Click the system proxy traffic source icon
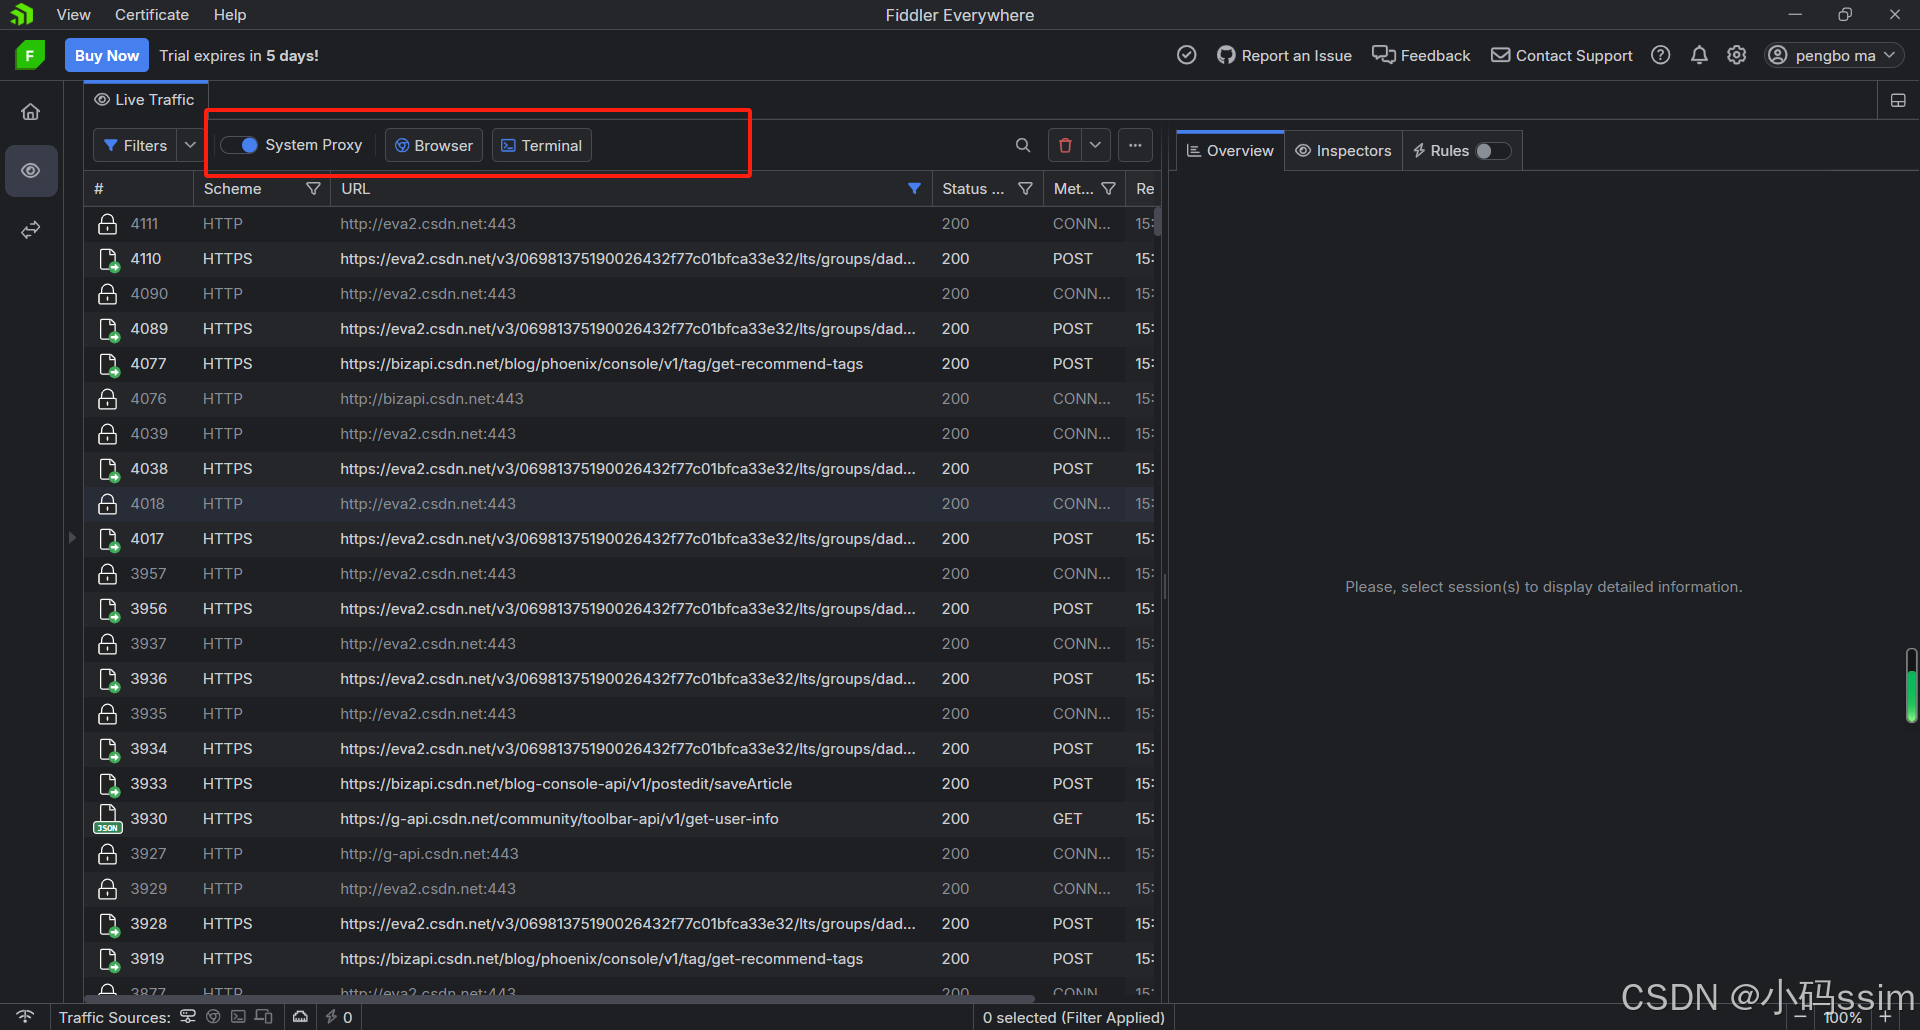This screenshot has width=1920, height=1030. click(x=188, y=1016)
